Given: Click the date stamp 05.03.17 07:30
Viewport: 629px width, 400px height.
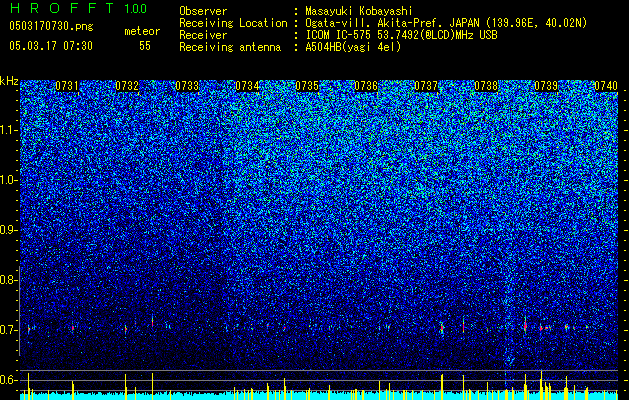Looking at the screenshot, I should pyautogui.click(x=51, y=46).
